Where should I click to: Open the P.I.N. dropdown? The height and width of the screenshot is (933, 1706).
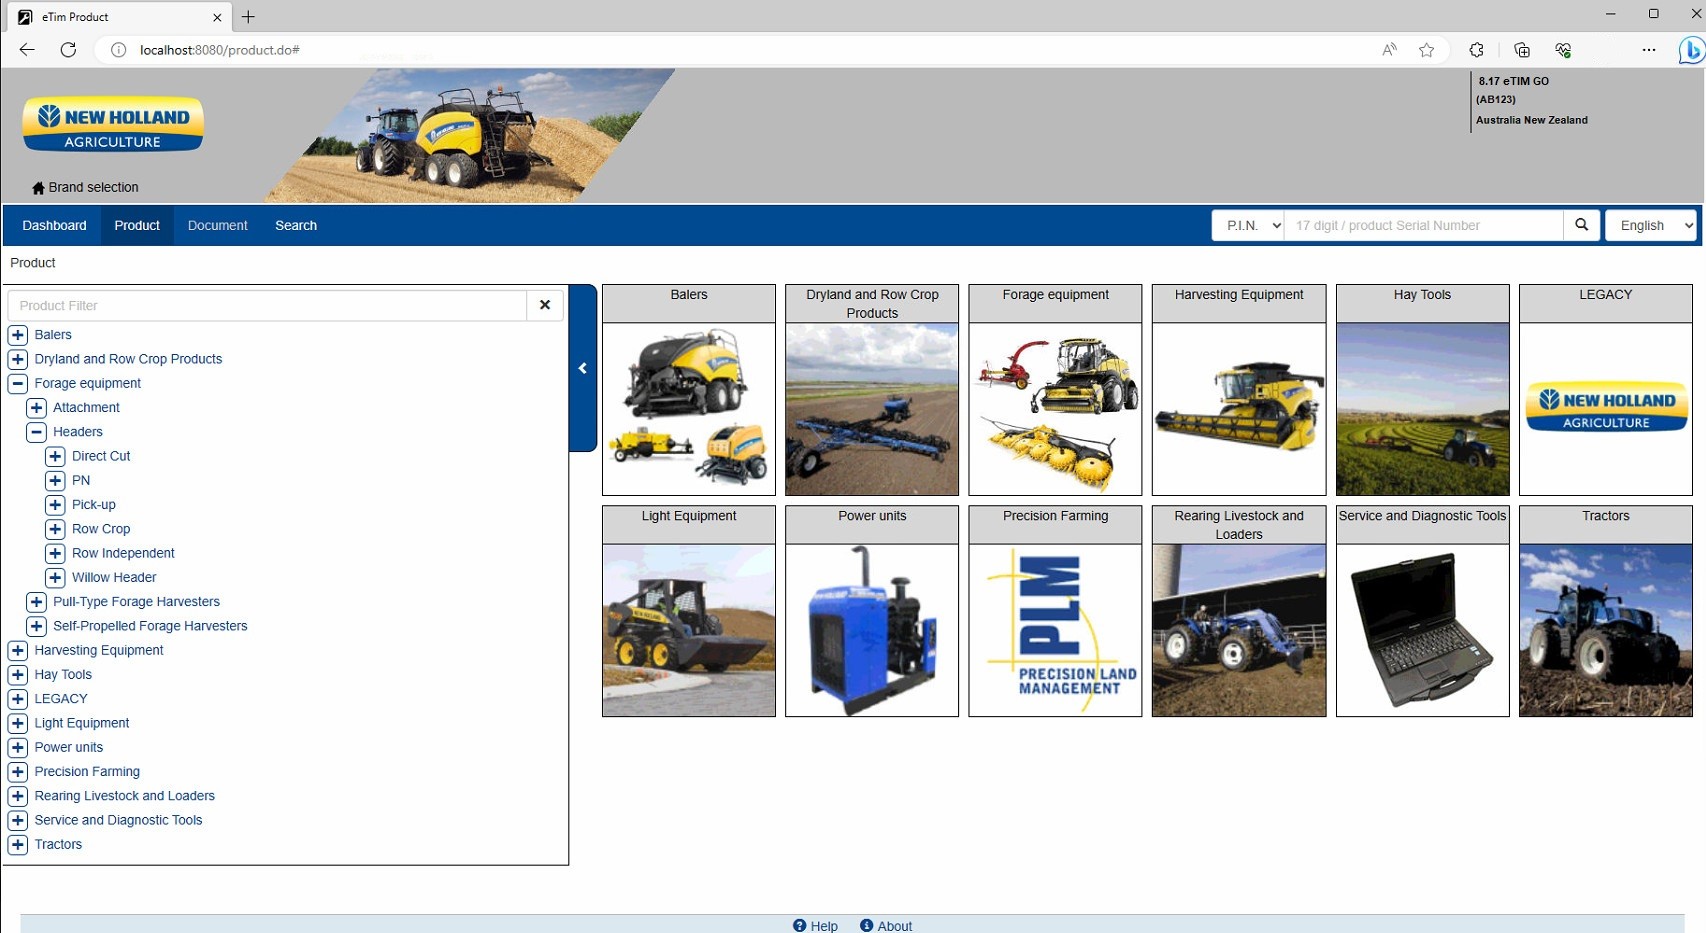point(1248,225)
